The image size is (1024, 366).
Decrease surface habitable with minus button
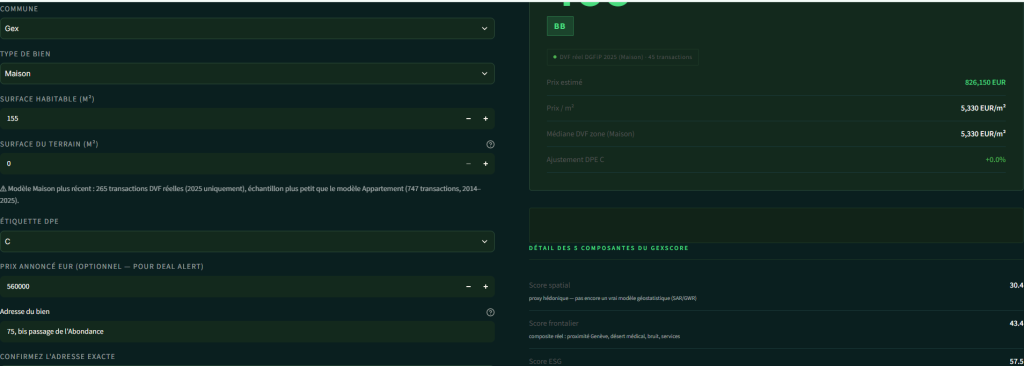pyautogui.click(x=468, y=119)
